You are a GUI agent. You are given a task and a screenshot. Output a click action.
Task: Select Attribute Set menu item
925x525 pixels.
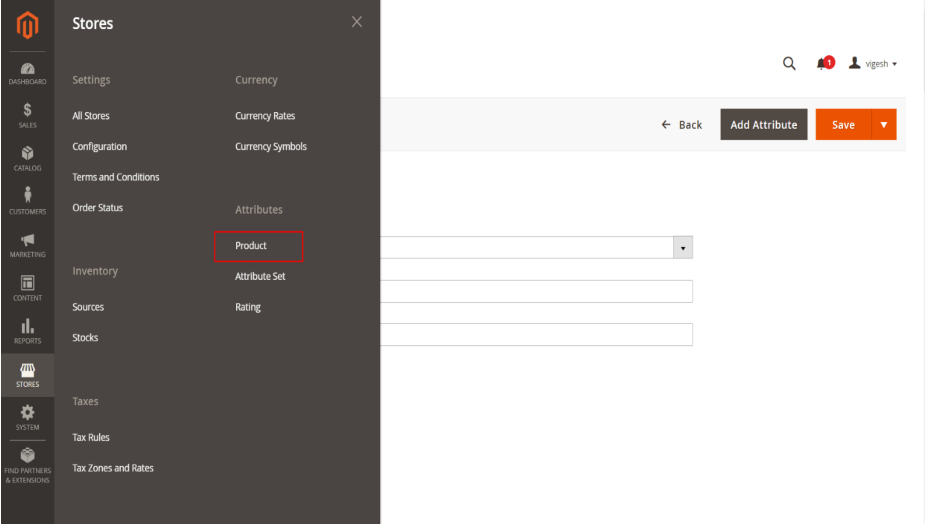point(260,276)
